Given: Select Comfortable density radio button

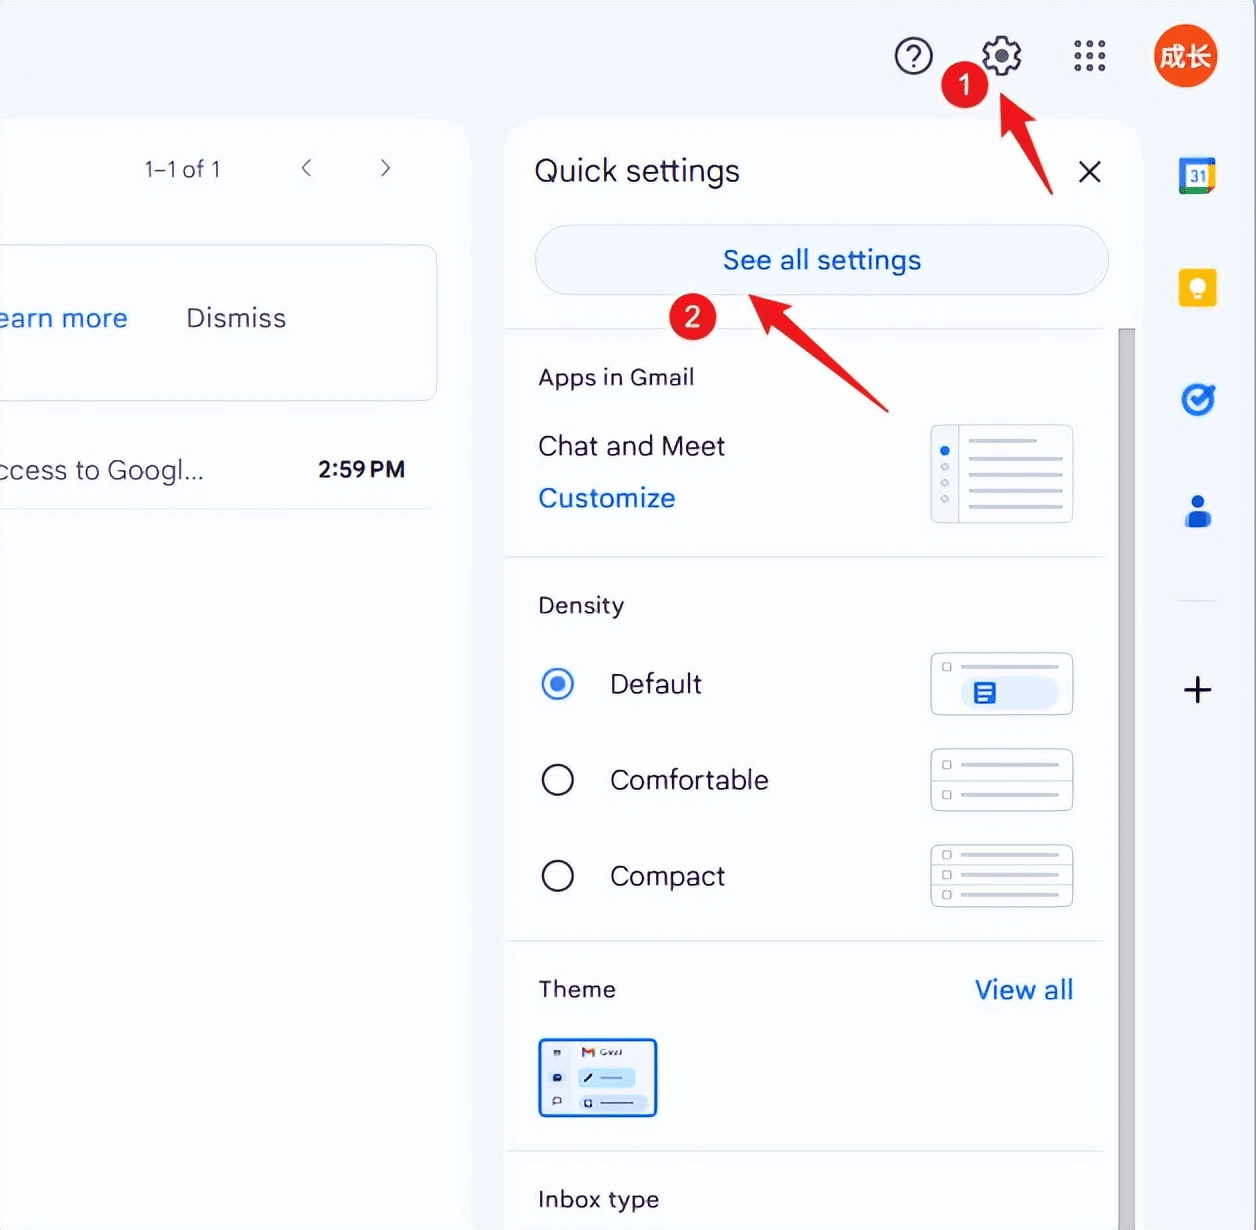Looking at the screenshot, I should [x=557, y=780].
